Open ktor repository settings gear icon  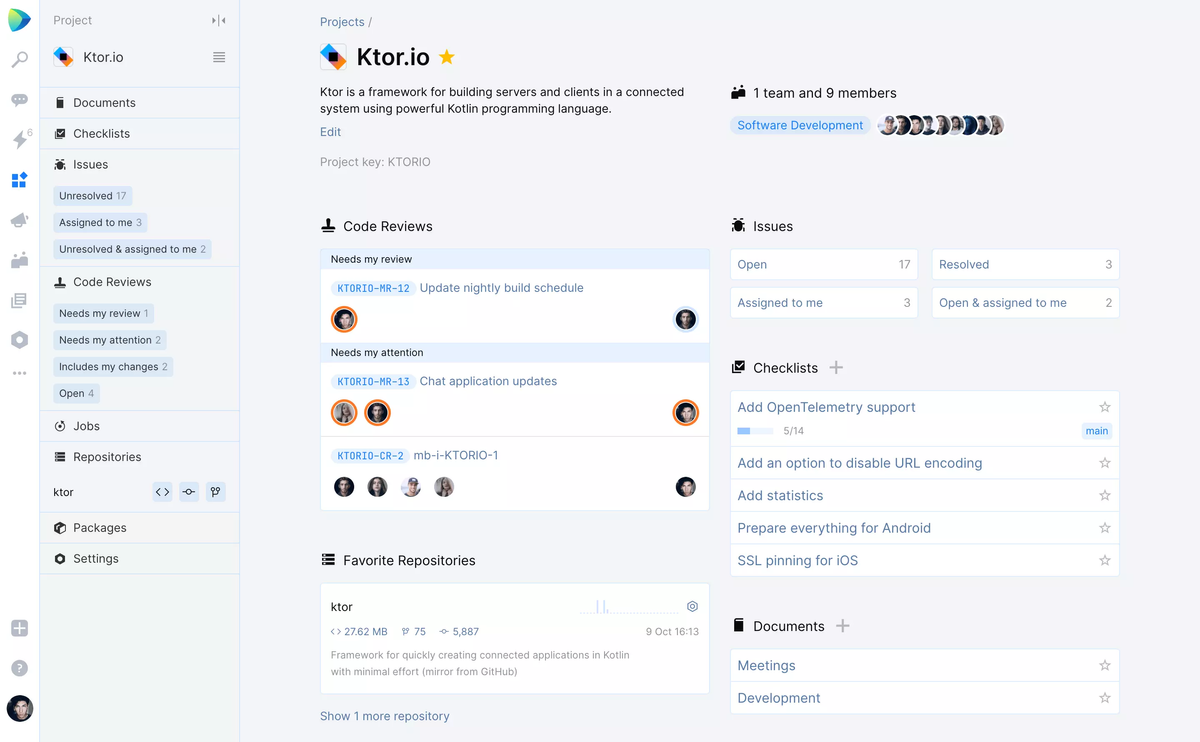(692, 606)
